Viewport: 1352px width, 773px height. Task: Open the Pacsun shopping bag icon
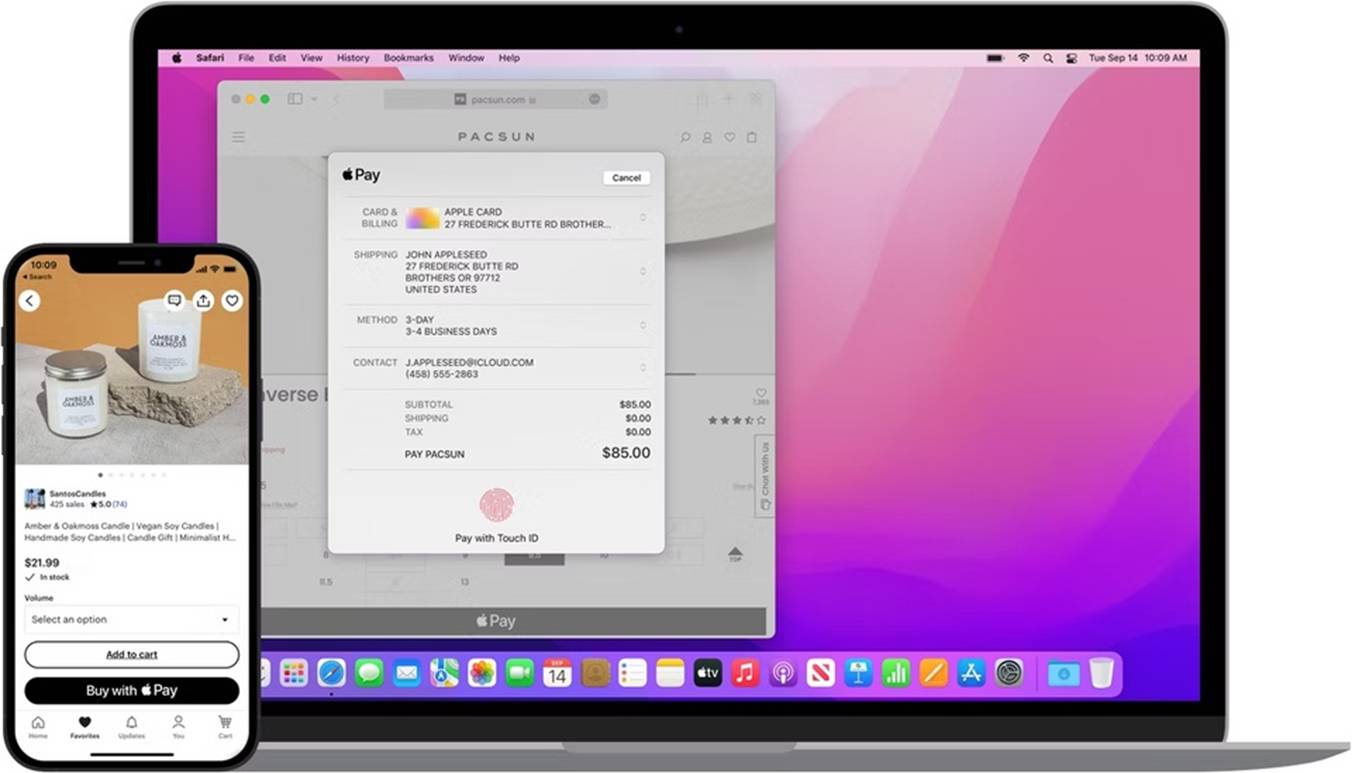(x=752, y=137)
